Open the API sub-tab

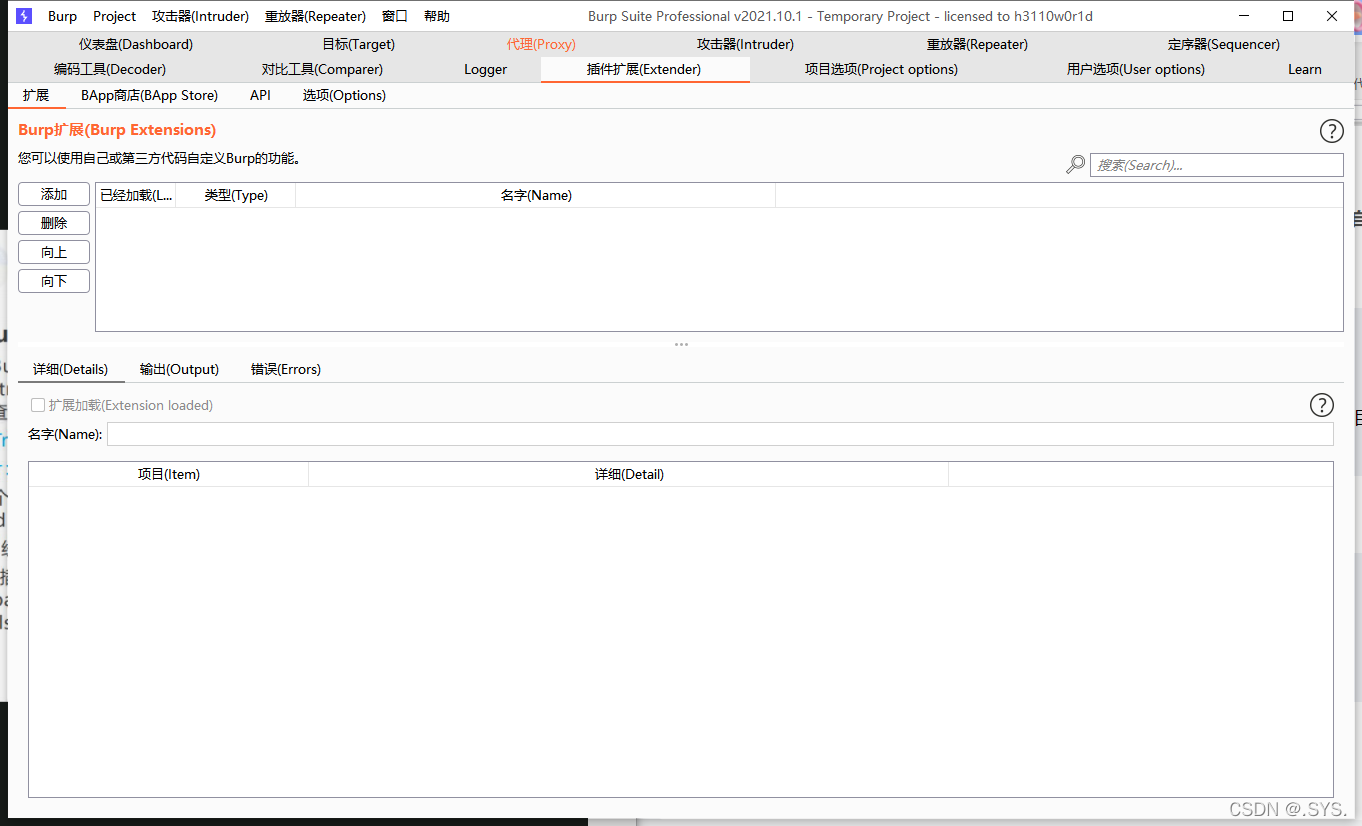[x=260, y=95]
